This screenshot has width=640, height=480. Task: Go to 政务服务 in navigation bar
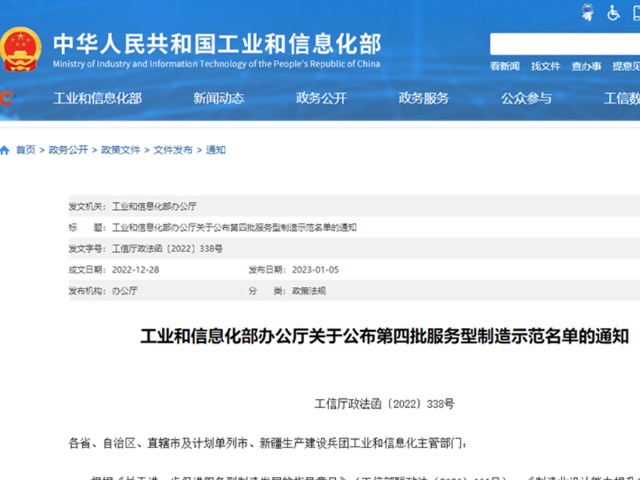(x=423, y=98)
